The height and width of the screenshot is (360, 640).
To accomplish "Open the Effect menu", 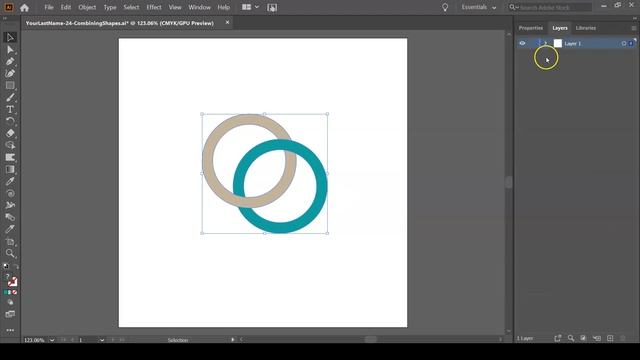I will coord(154,7).
